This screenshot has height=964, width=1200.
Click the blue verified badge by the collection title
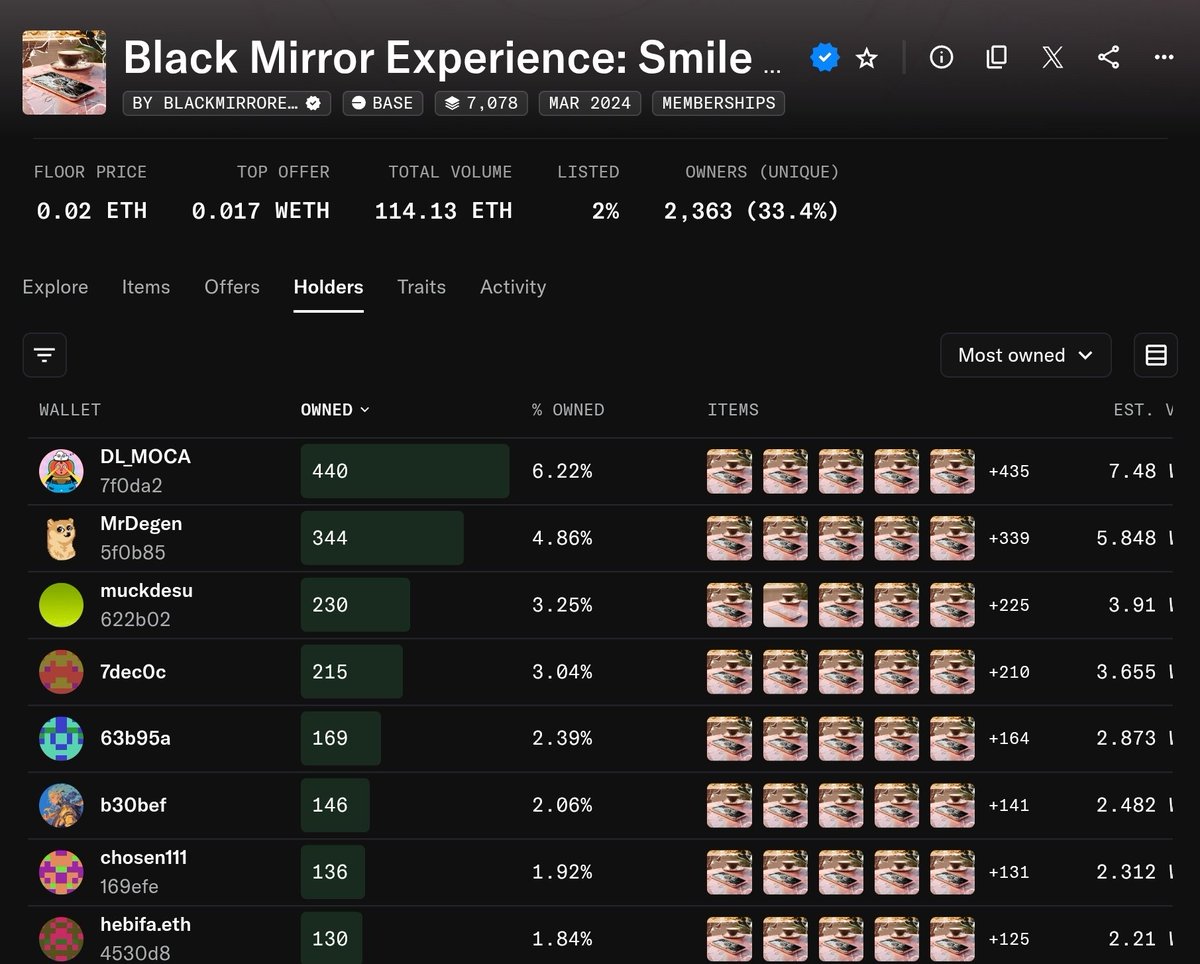[824, 58]
